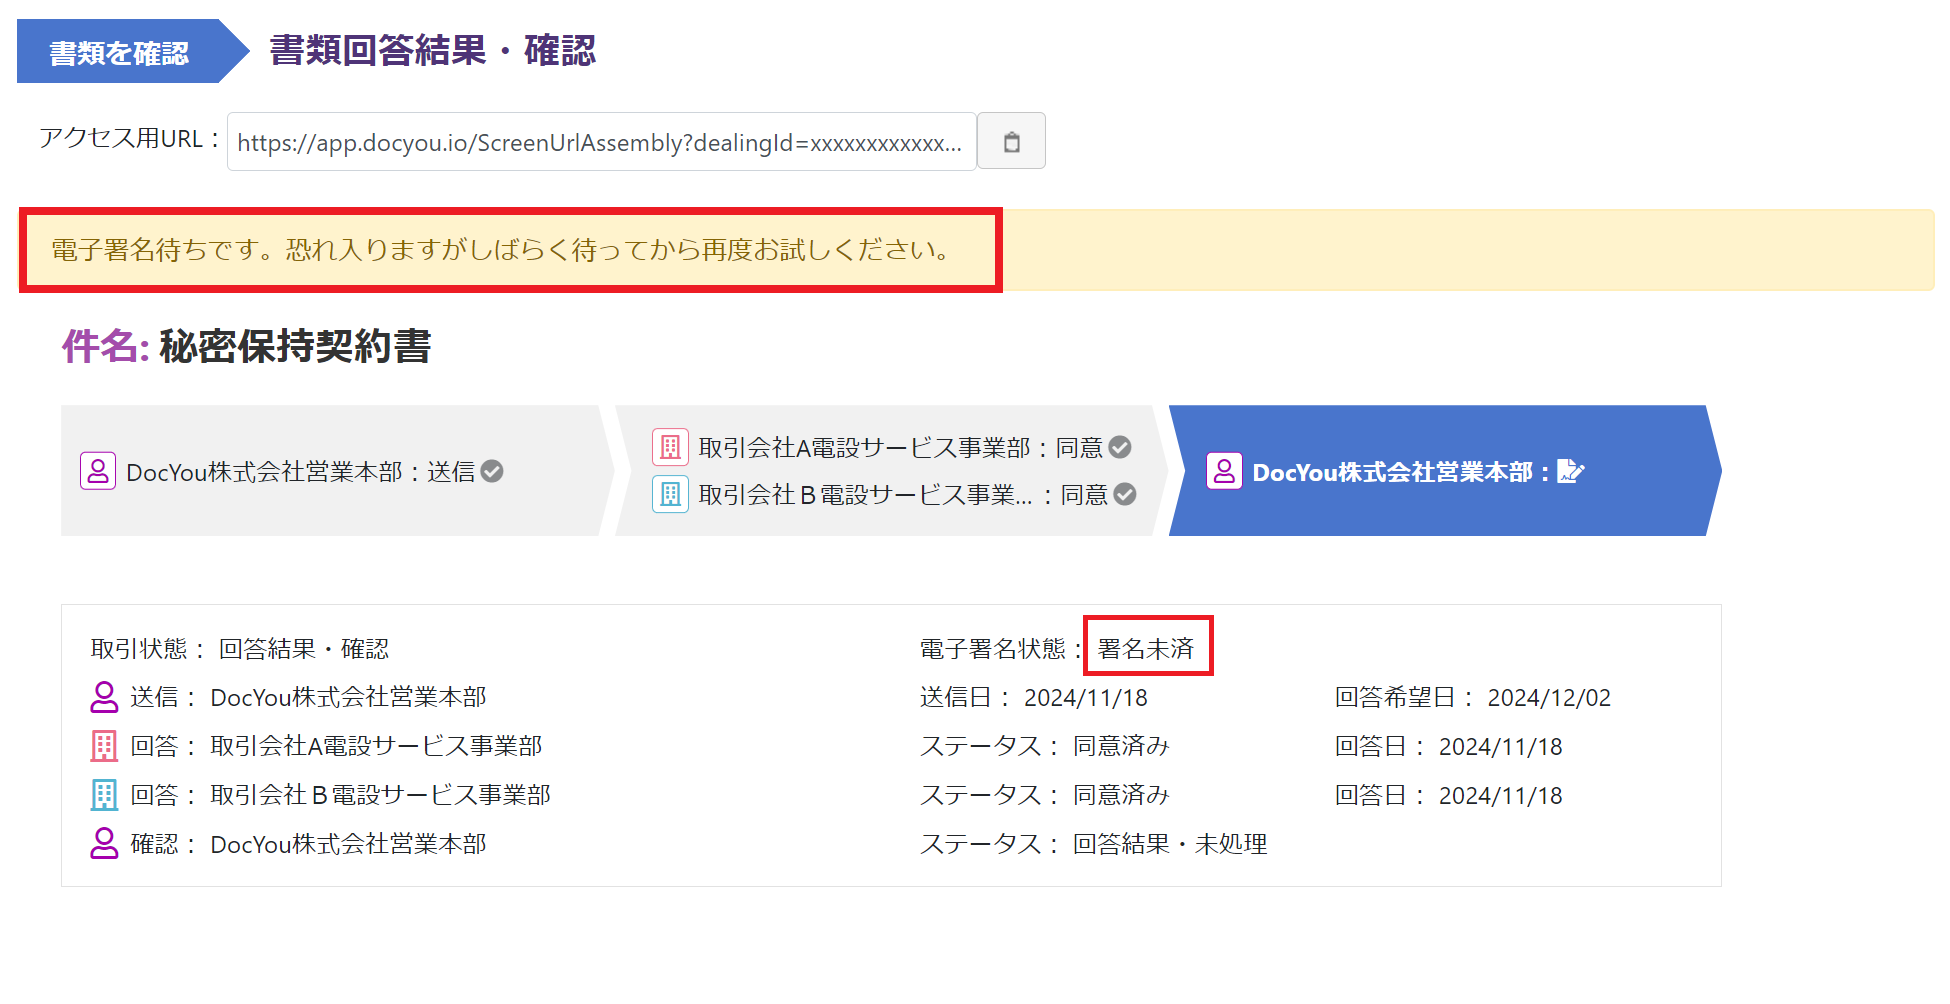Click the red building icon in details list
Viewport: 1950px width, 1004px height.
[104, 746]
